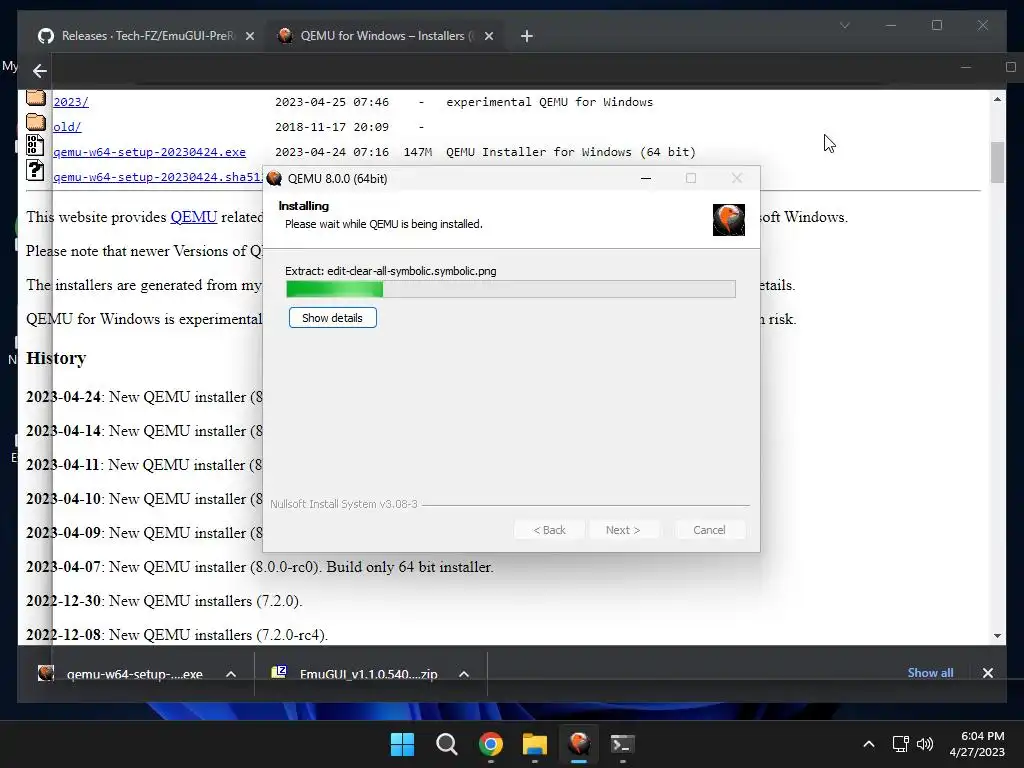
Task: Click the old folder icon
Action: pyautogui.click(x=36, y=122)
